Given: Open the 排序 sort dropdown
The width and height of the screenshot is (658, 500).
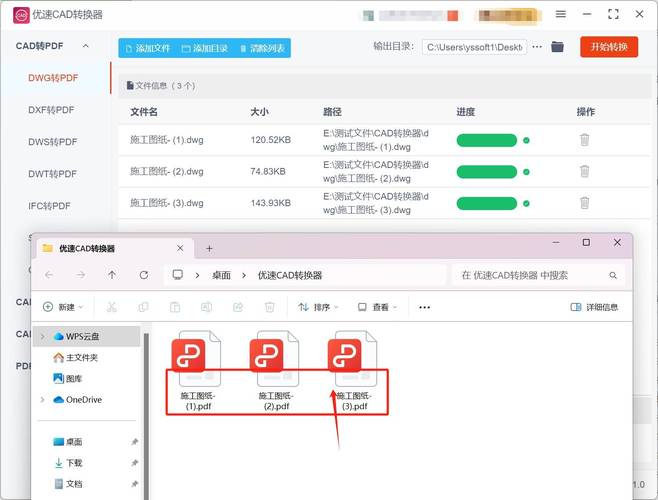Looking at the screenshot, I should click(x=318, y=307).
